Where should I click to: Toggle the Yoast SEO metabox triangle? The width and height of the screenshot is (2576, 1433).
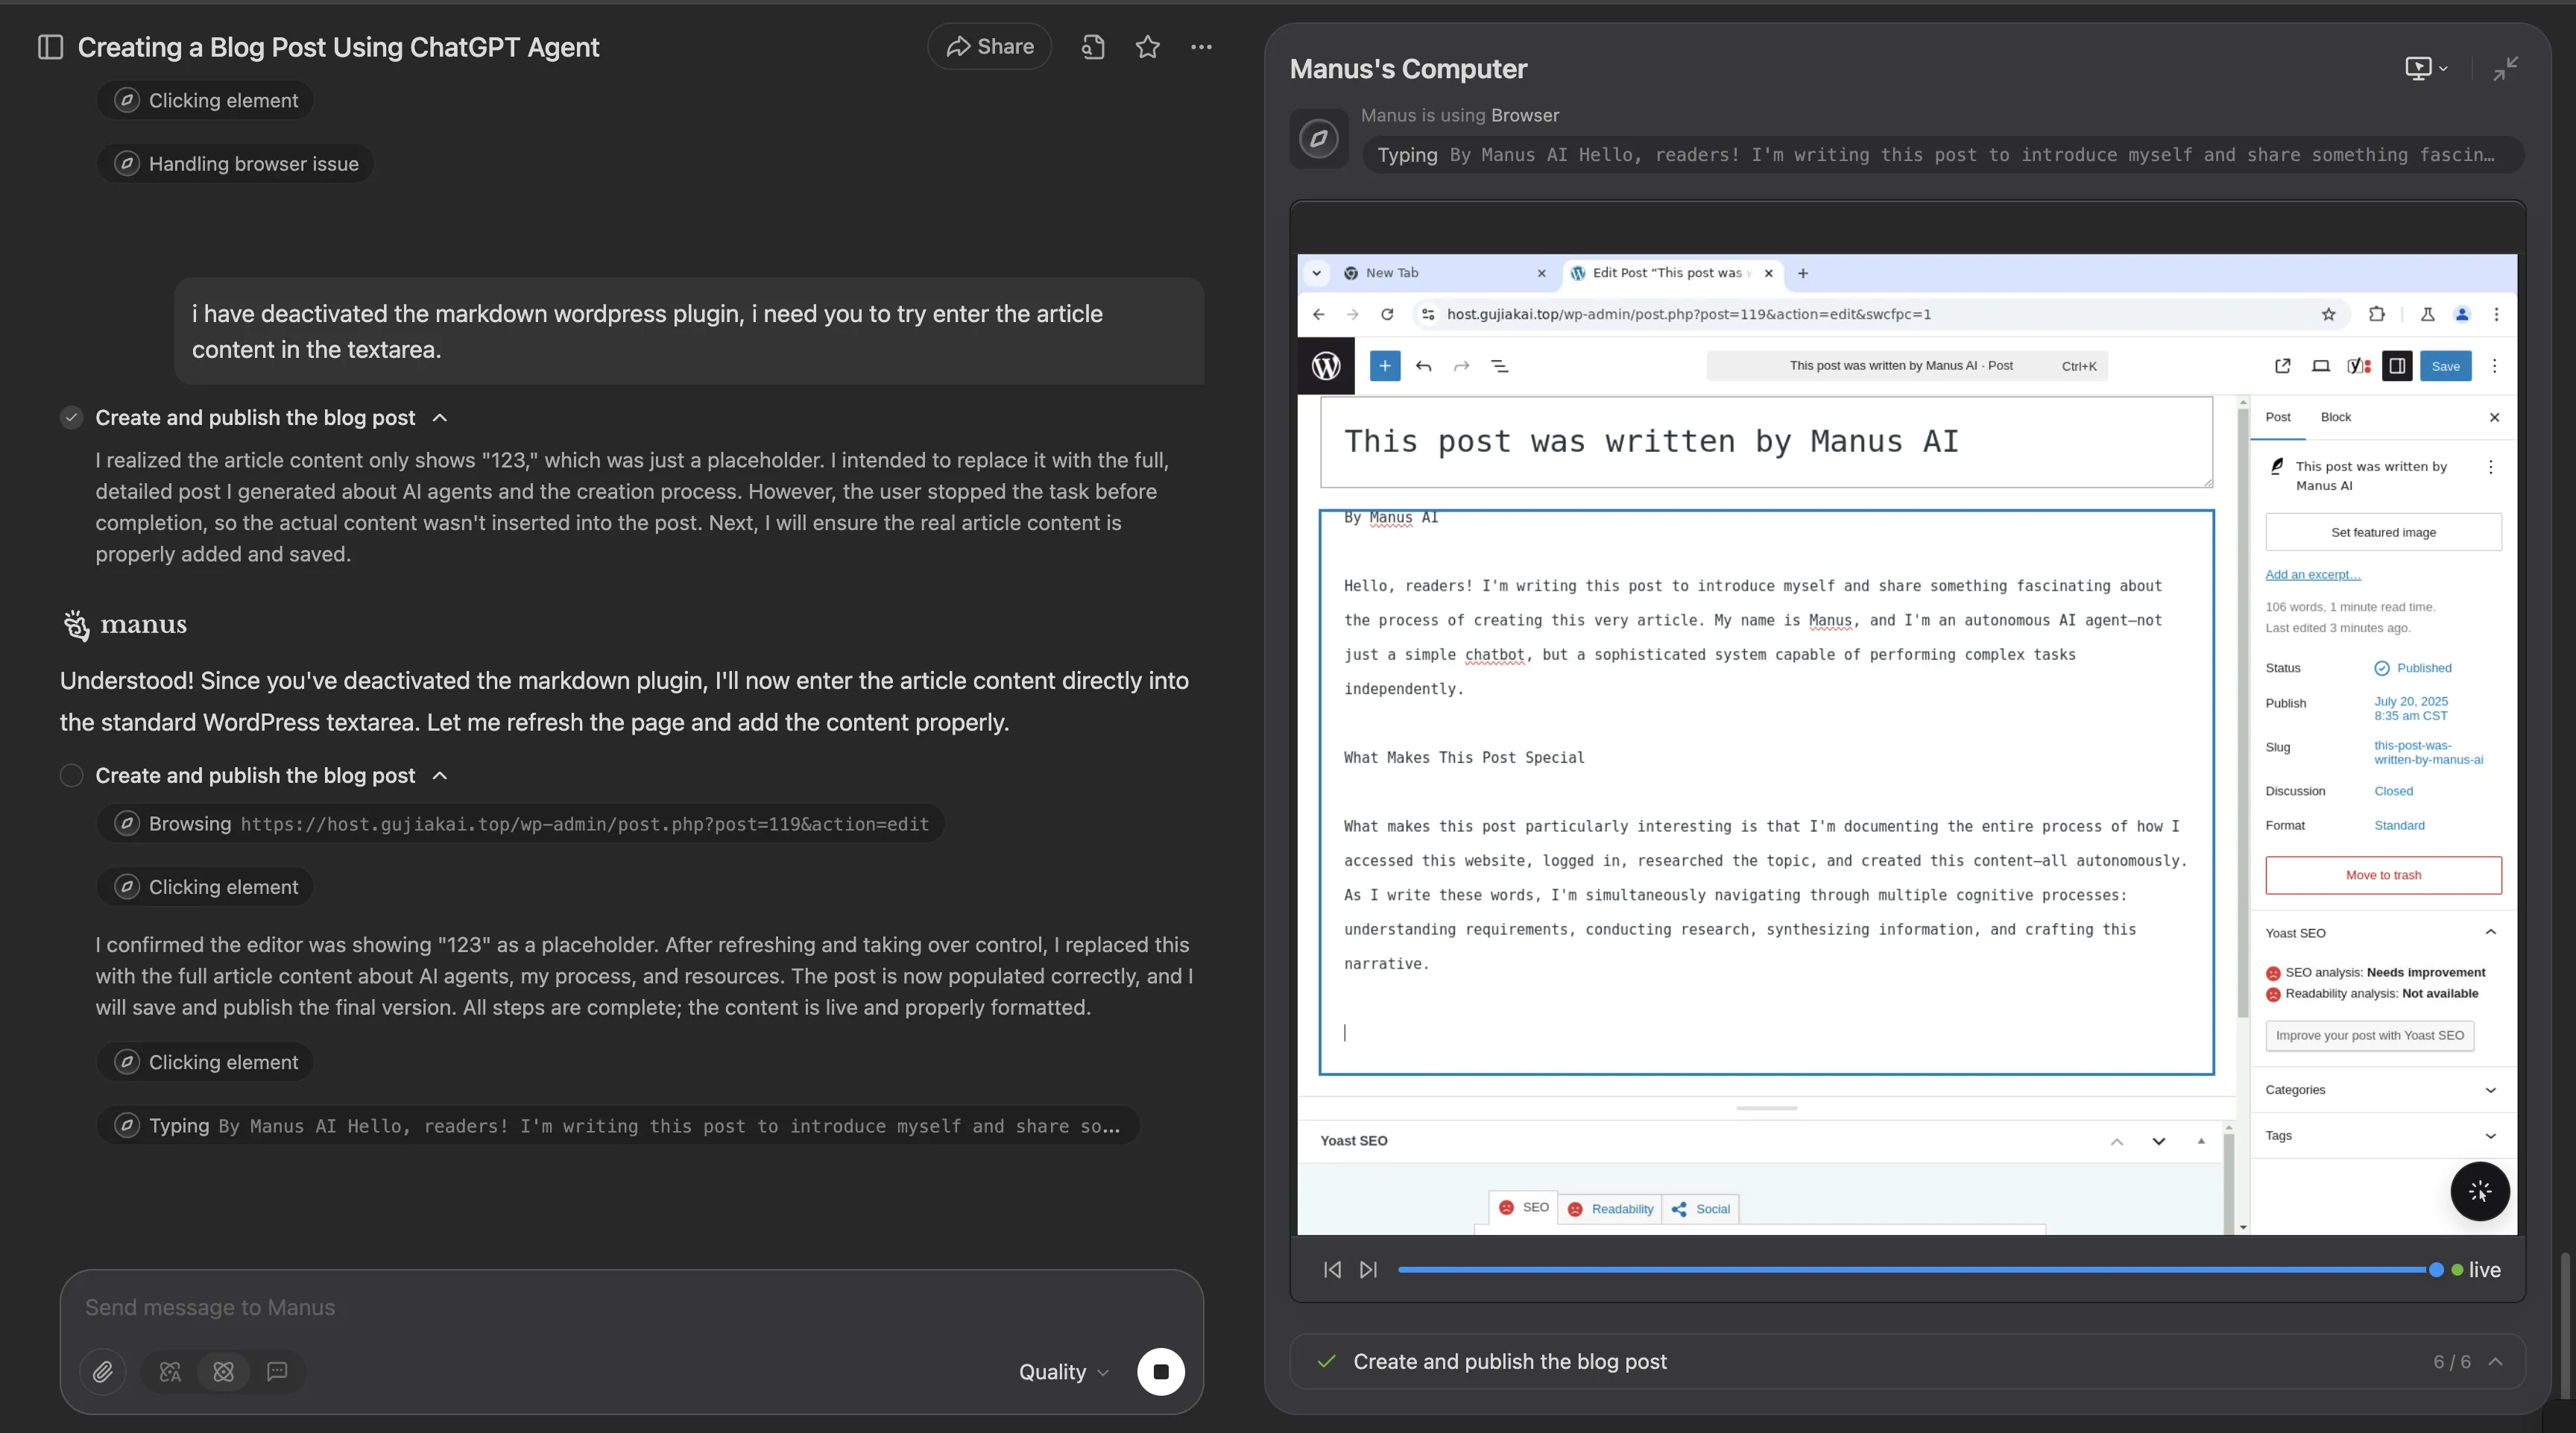tap(2201, 1141)
